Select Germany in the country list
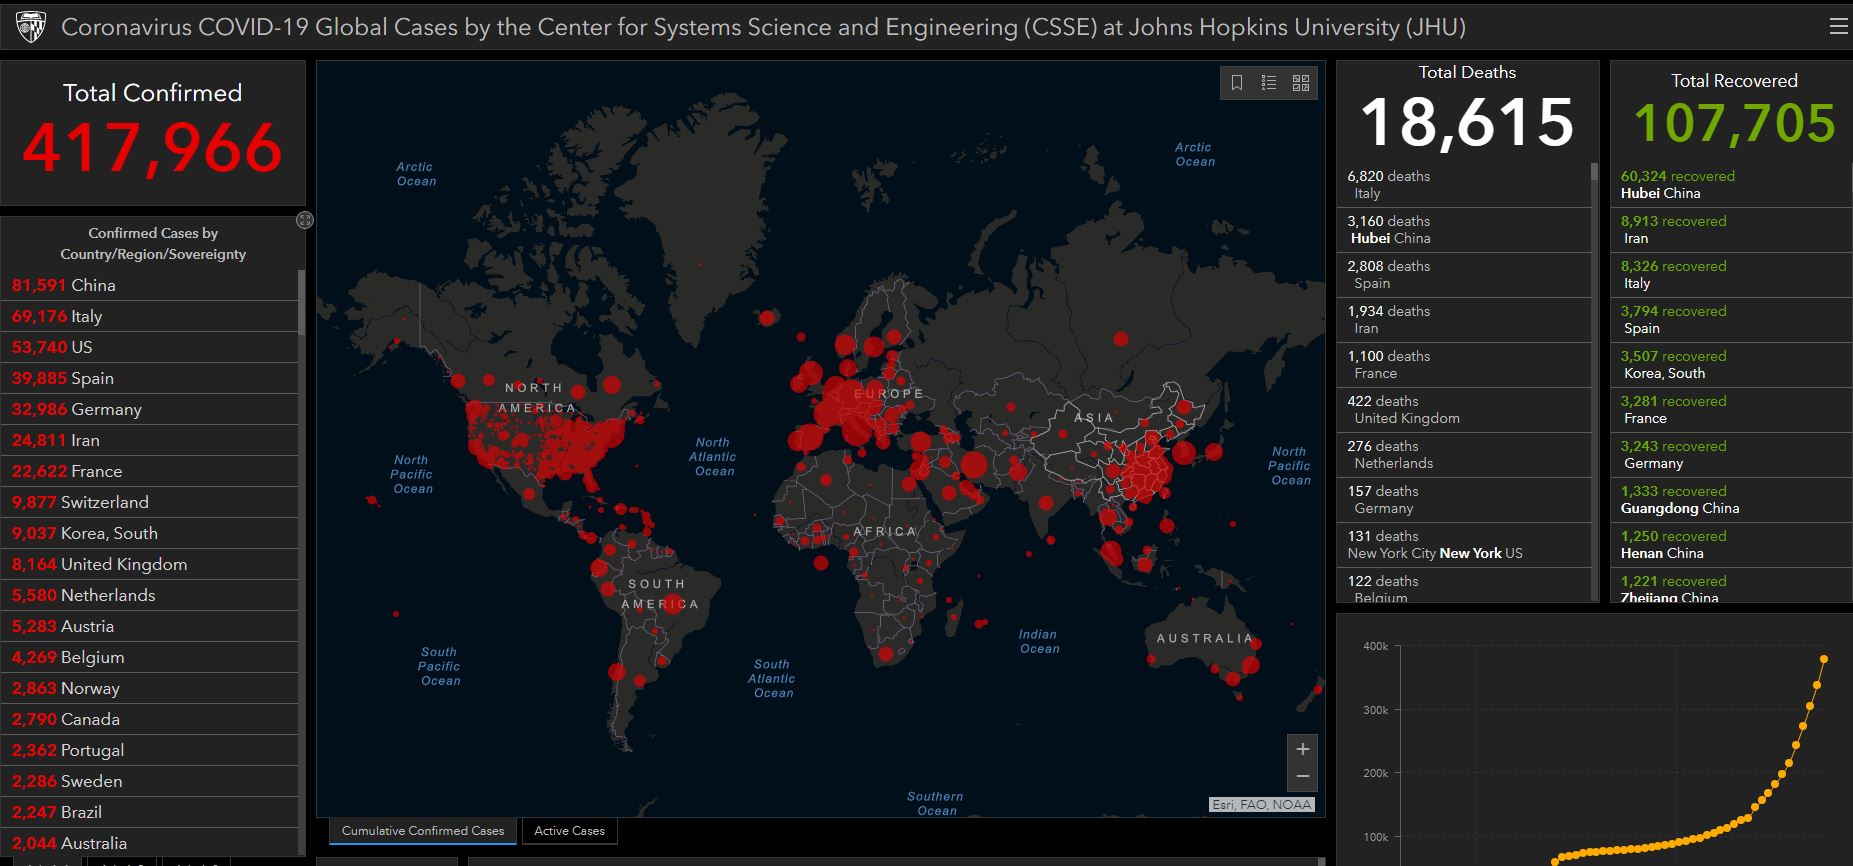 149,409
